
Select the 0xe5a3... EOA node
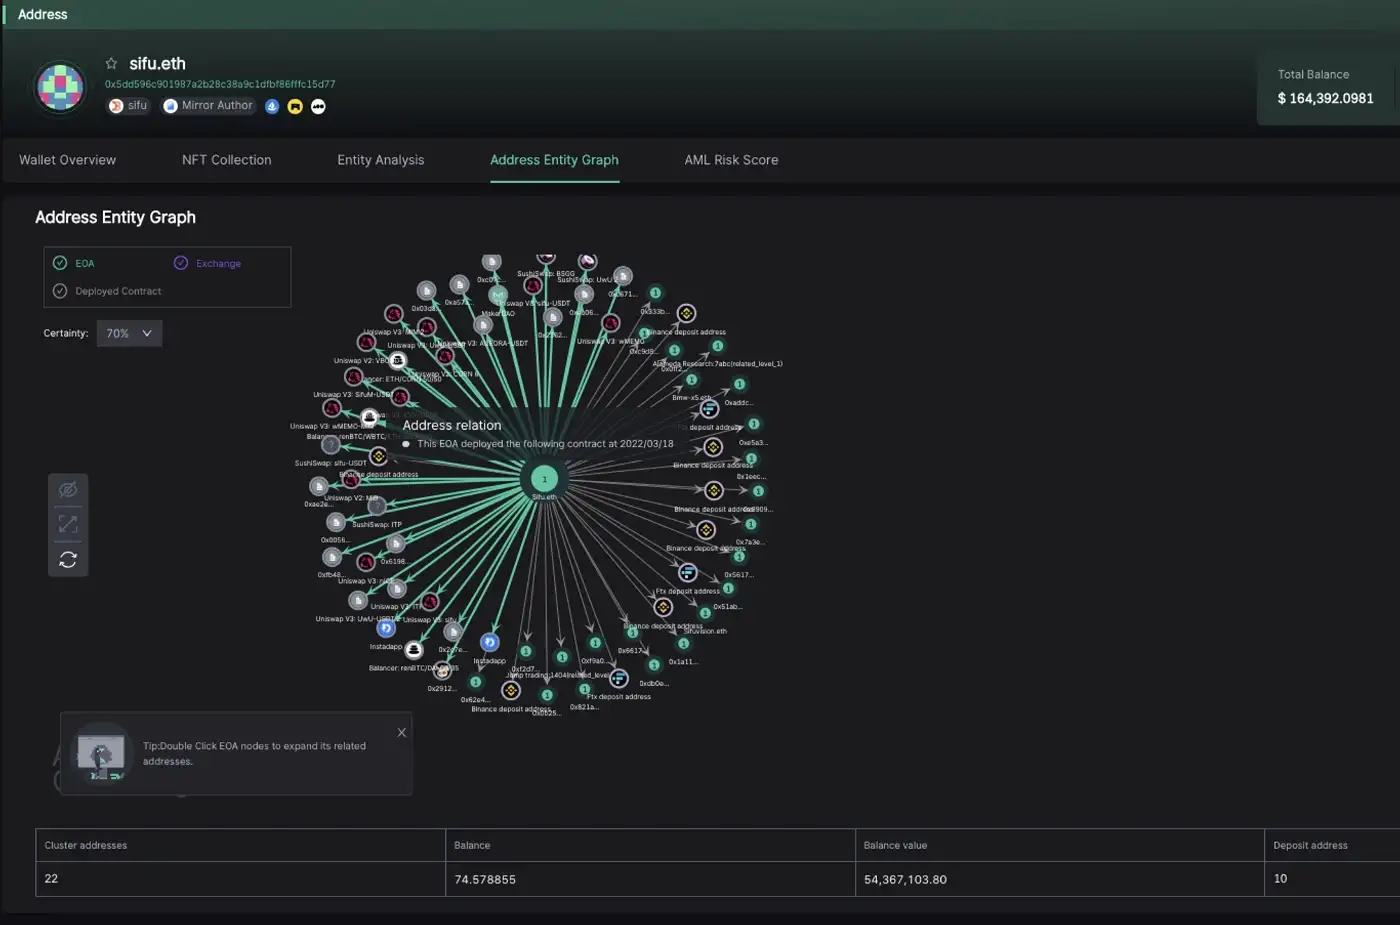tap(753, 424)
